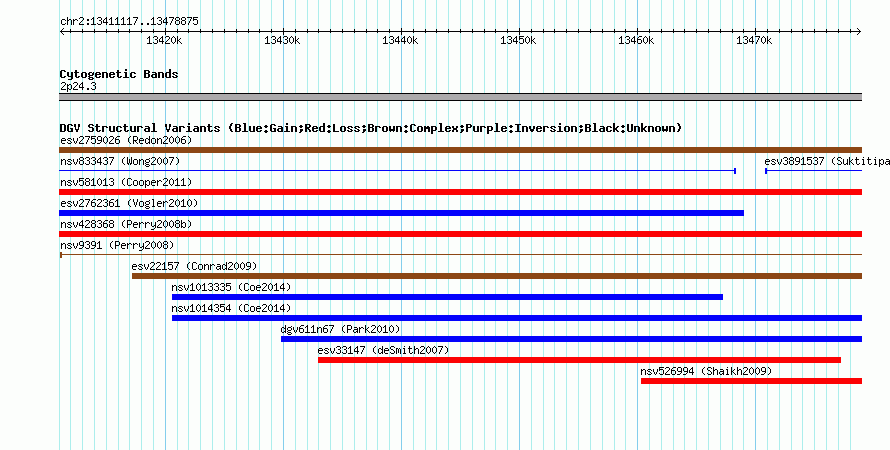Open the nsv1013335 (Coe2014) label
890x450 pixels.
pyautogui.click(x=231, y=287)
